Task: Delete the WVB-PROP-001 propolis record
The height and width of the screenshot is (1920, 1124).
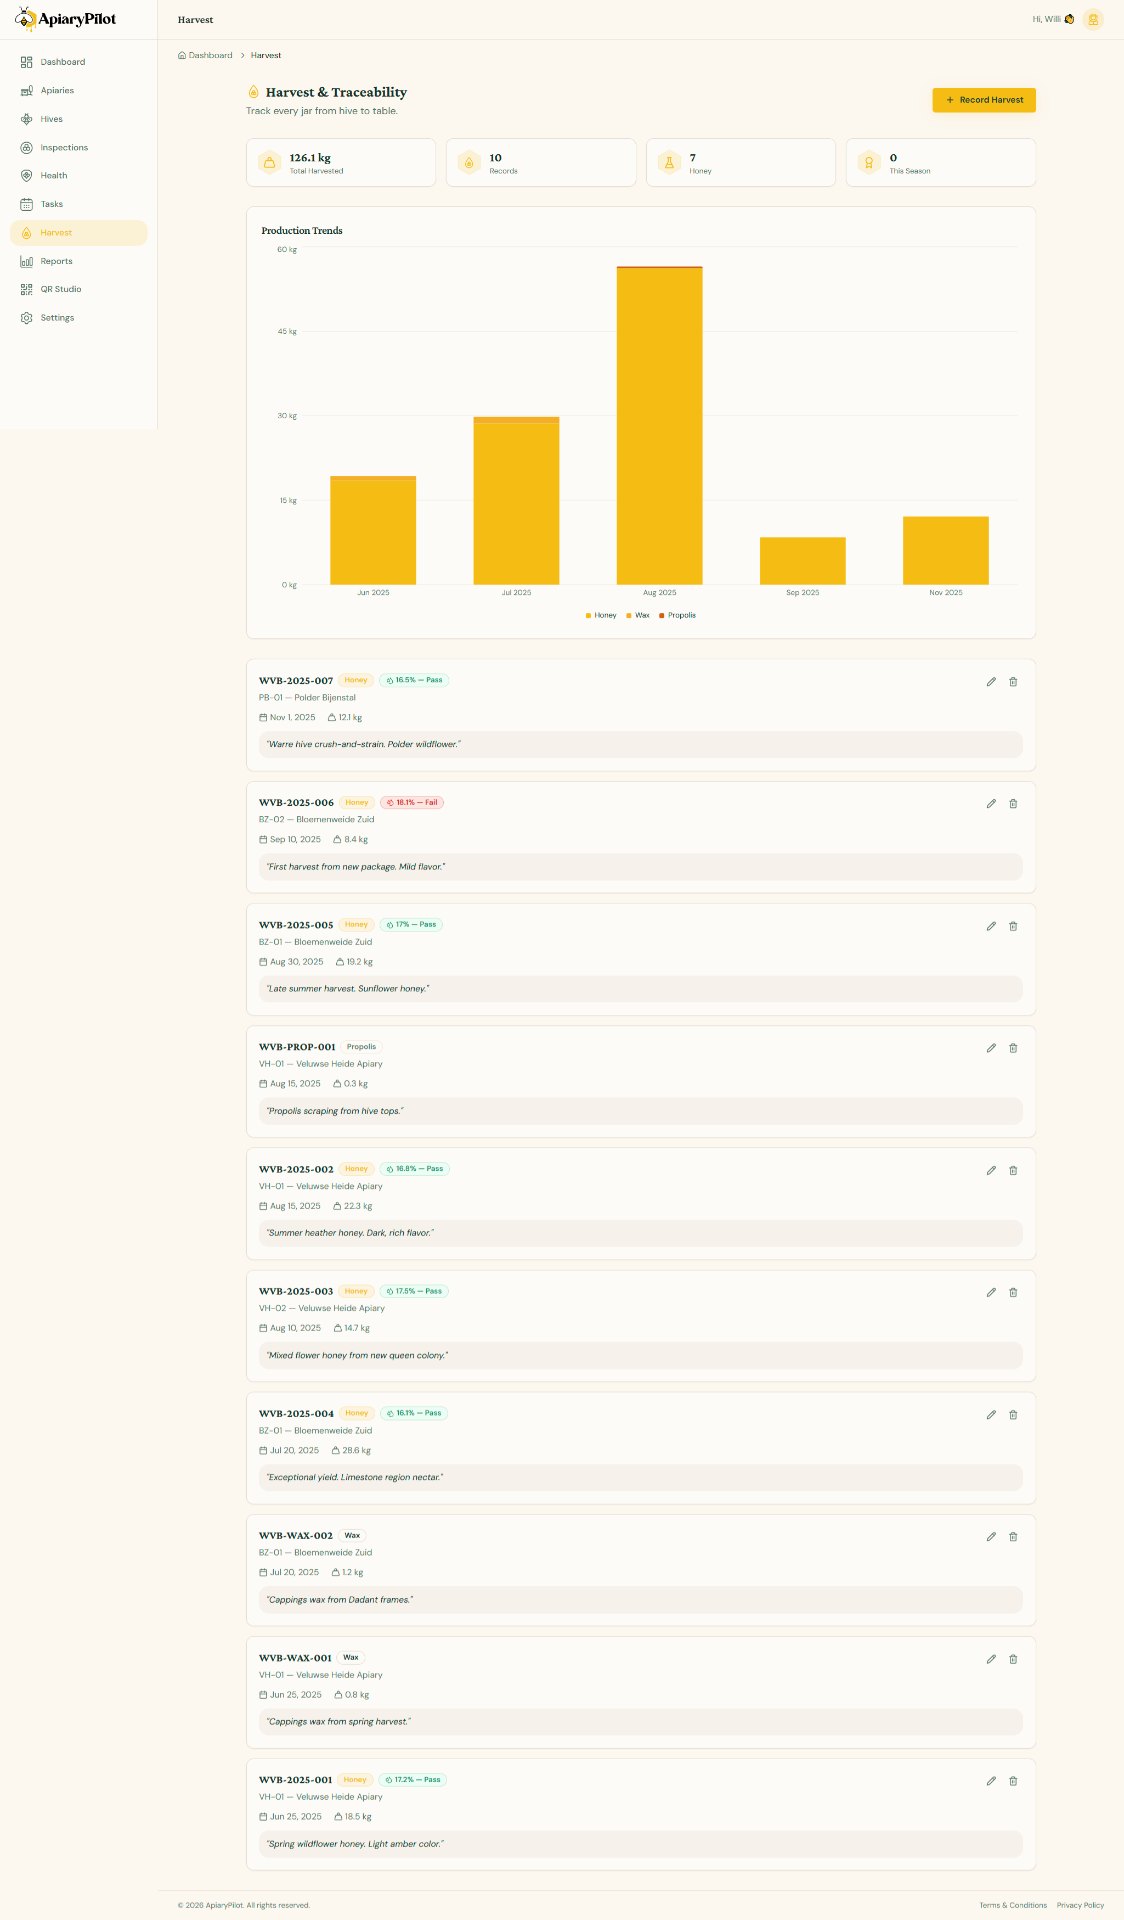Action: point(1013,1048)
